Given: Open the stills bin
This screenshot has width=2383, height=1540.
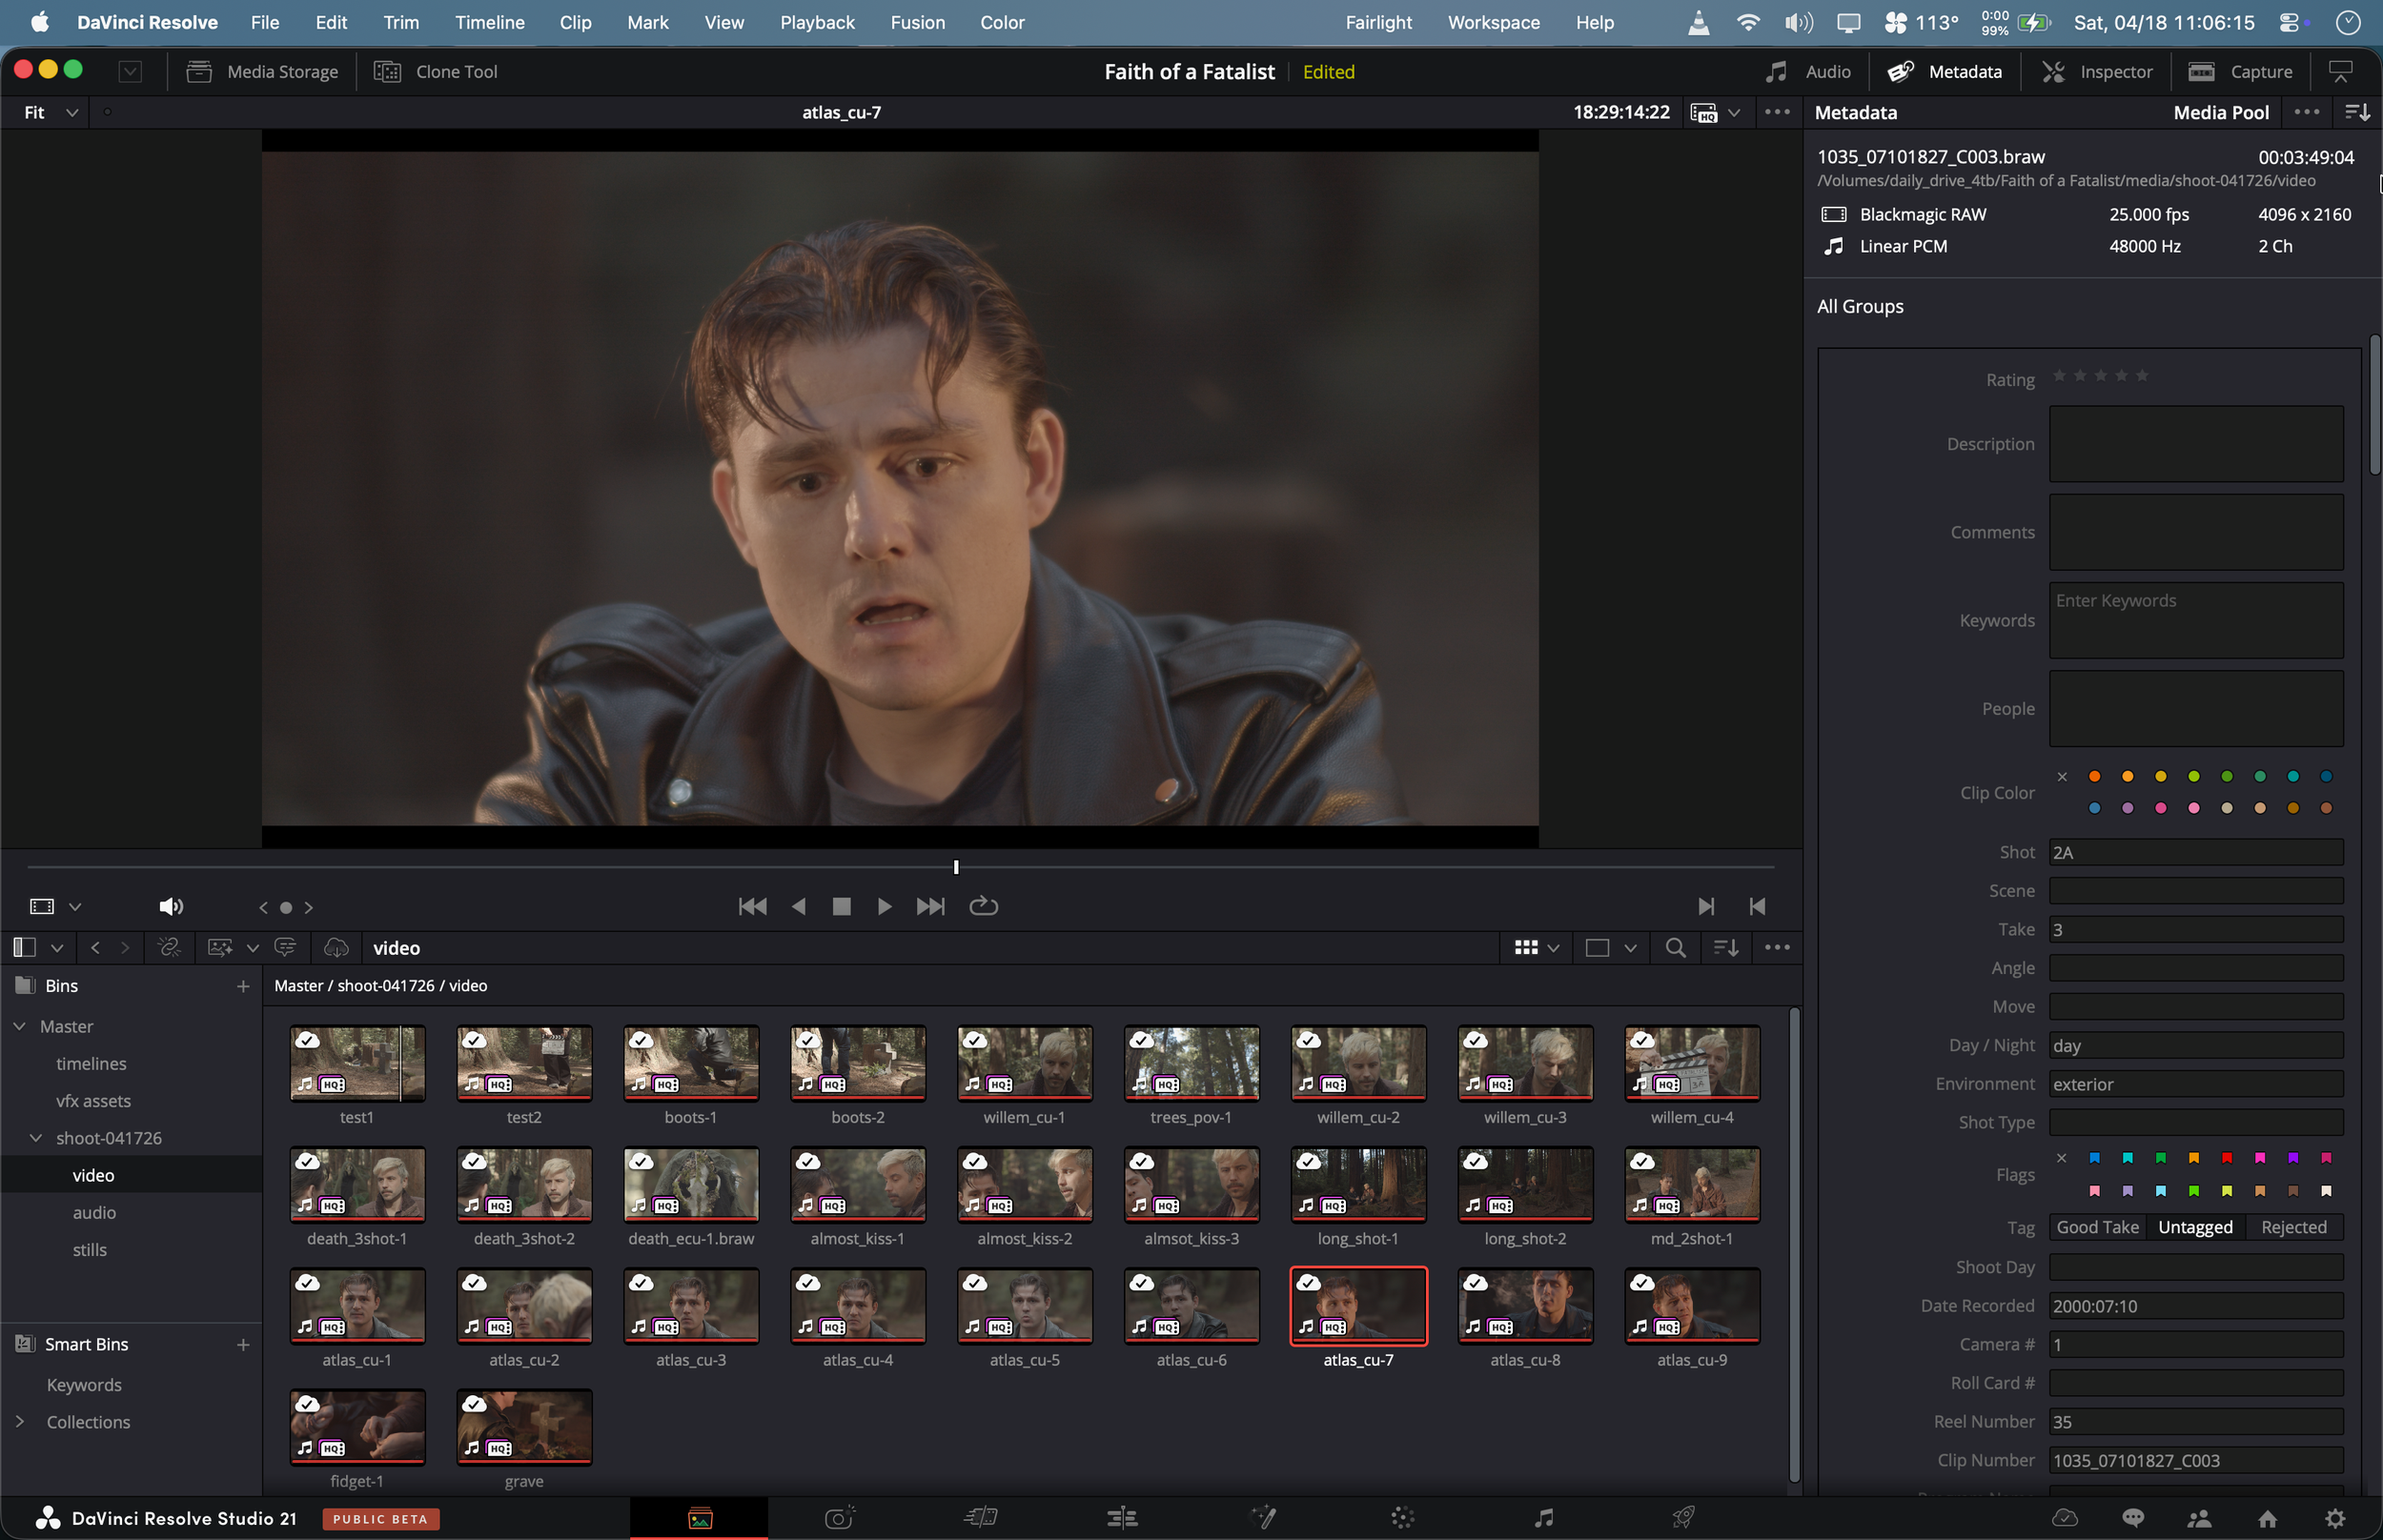Looking at the screenshot, I should pyautogui.click(x=89, y=1250).
